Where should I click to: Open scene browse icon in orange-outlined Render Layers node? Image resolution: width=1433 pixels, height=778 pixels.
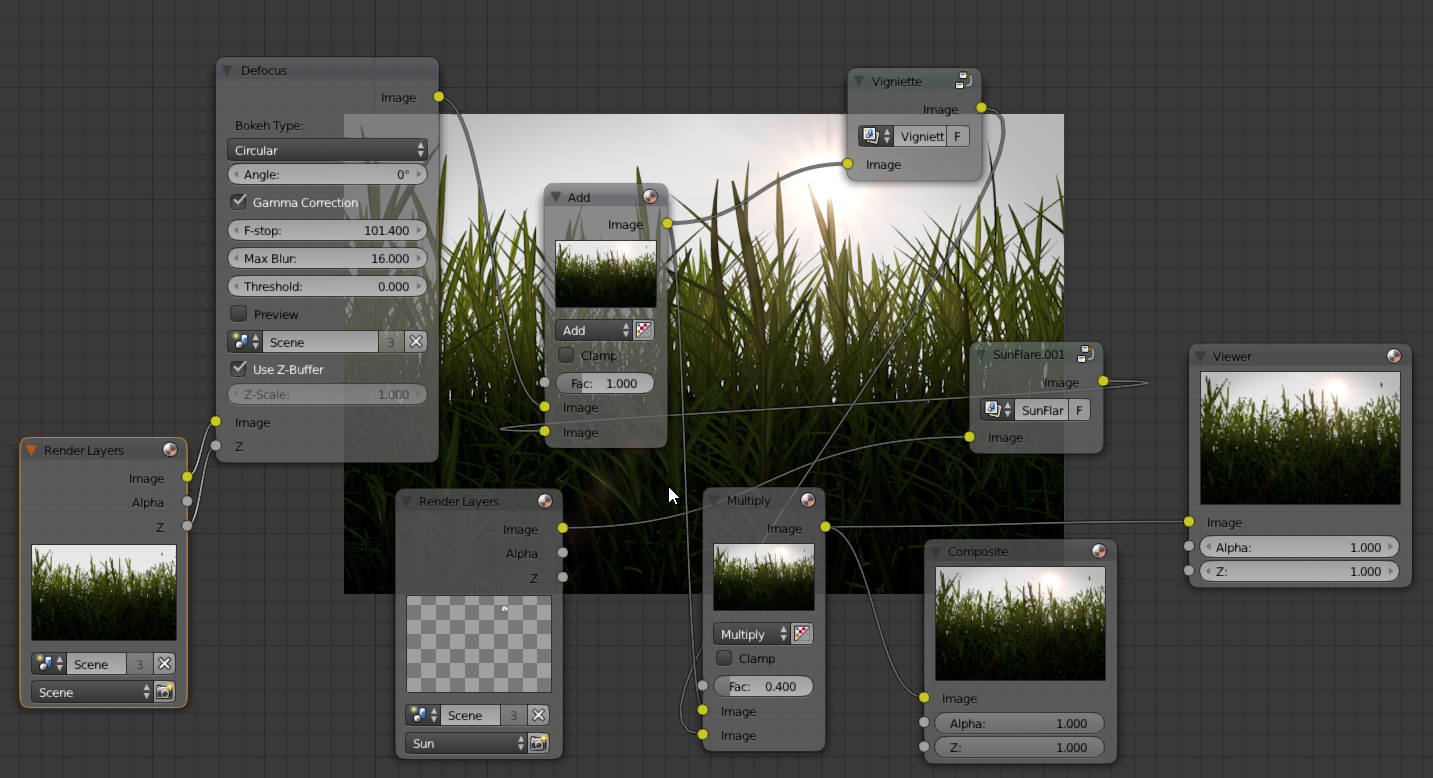coord(49,664)
